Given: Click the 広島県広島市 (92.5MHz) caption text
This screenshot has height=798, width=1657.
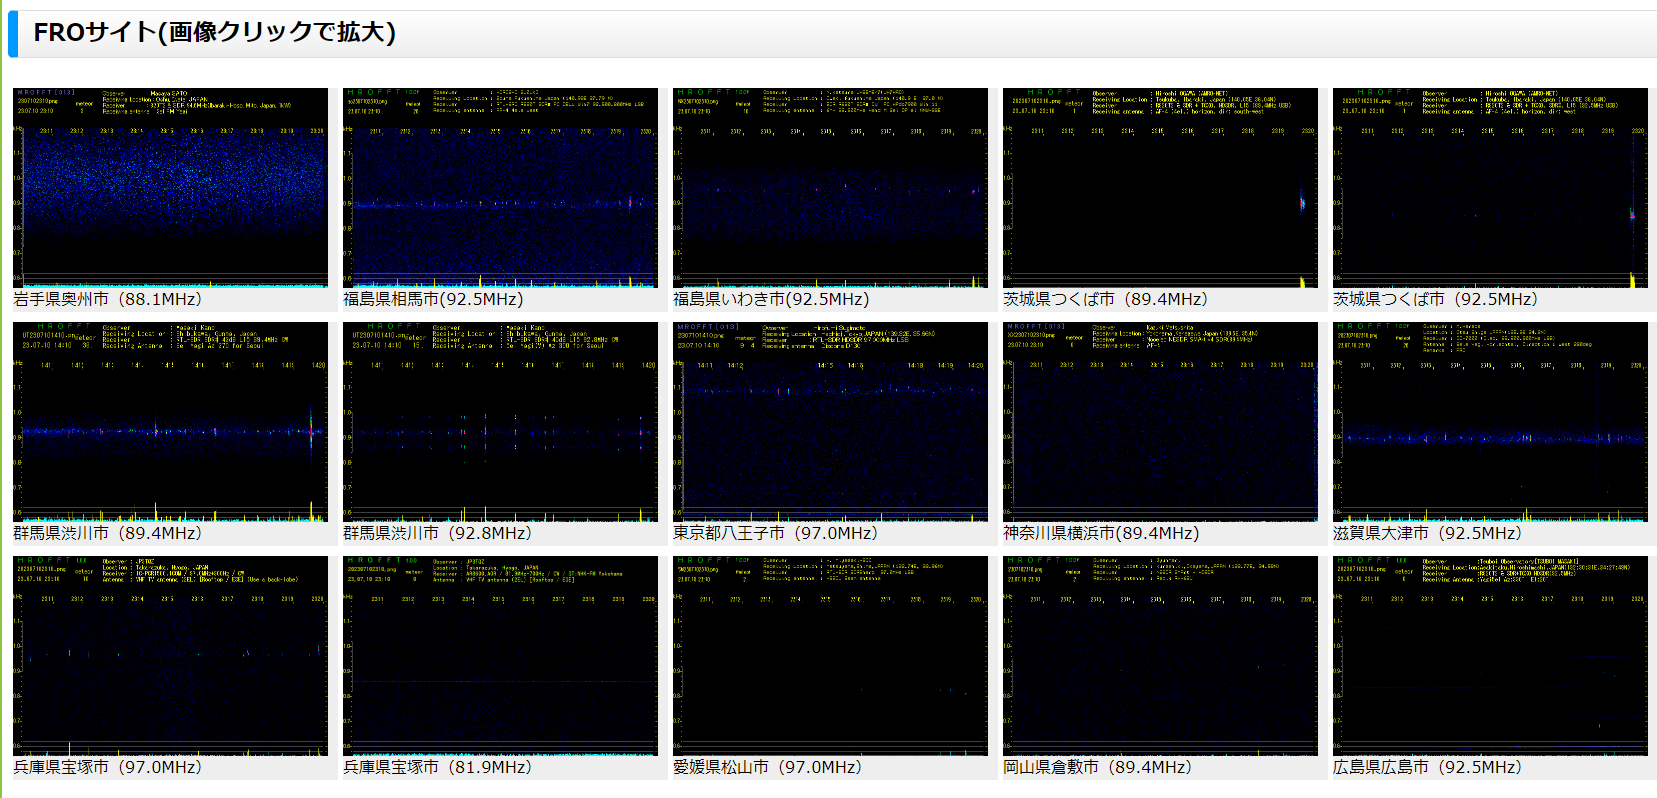Looking at the screenshot, I should (x=1427, y=767).
